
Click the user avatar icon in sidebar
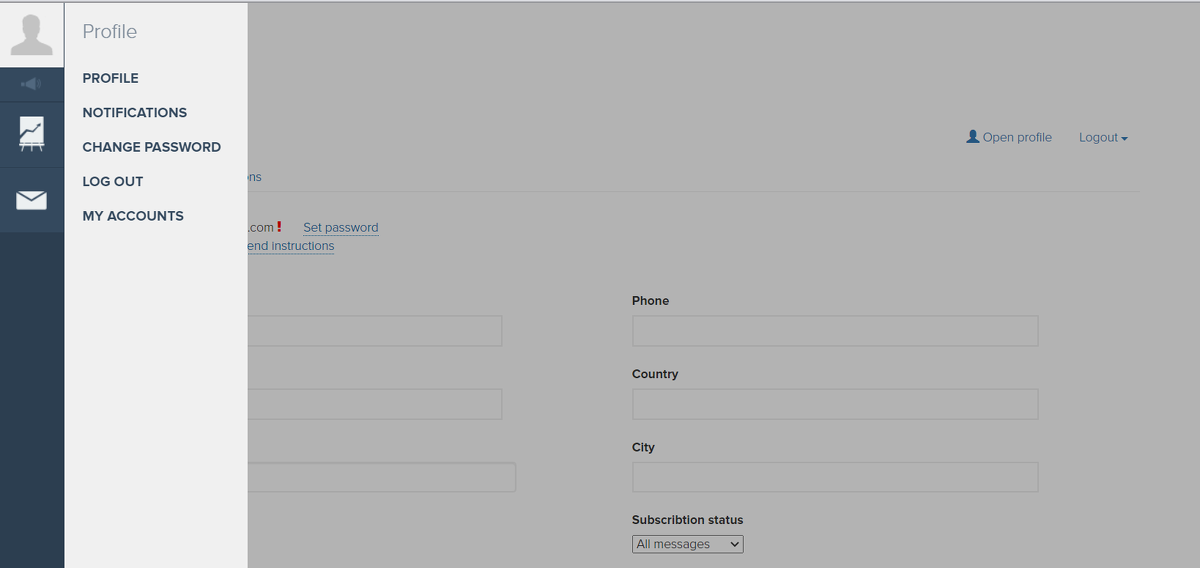click(31, 35)
